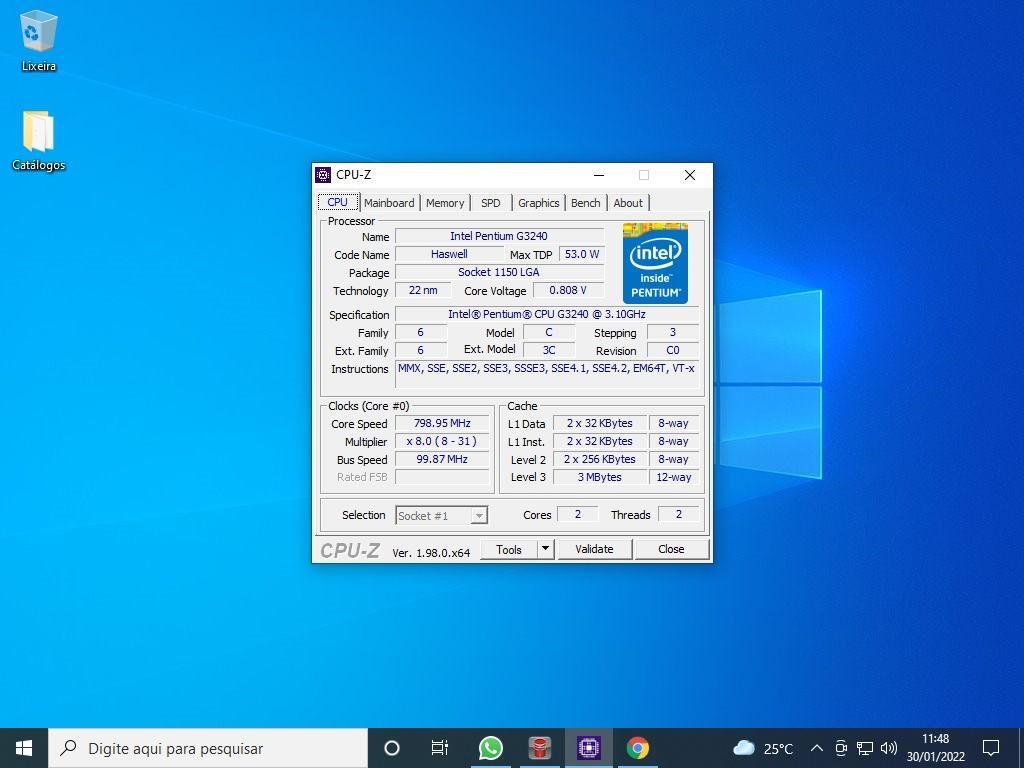
Task: Click the Core Speed value '798.95 MHz'
Action: tap(442, 423)
